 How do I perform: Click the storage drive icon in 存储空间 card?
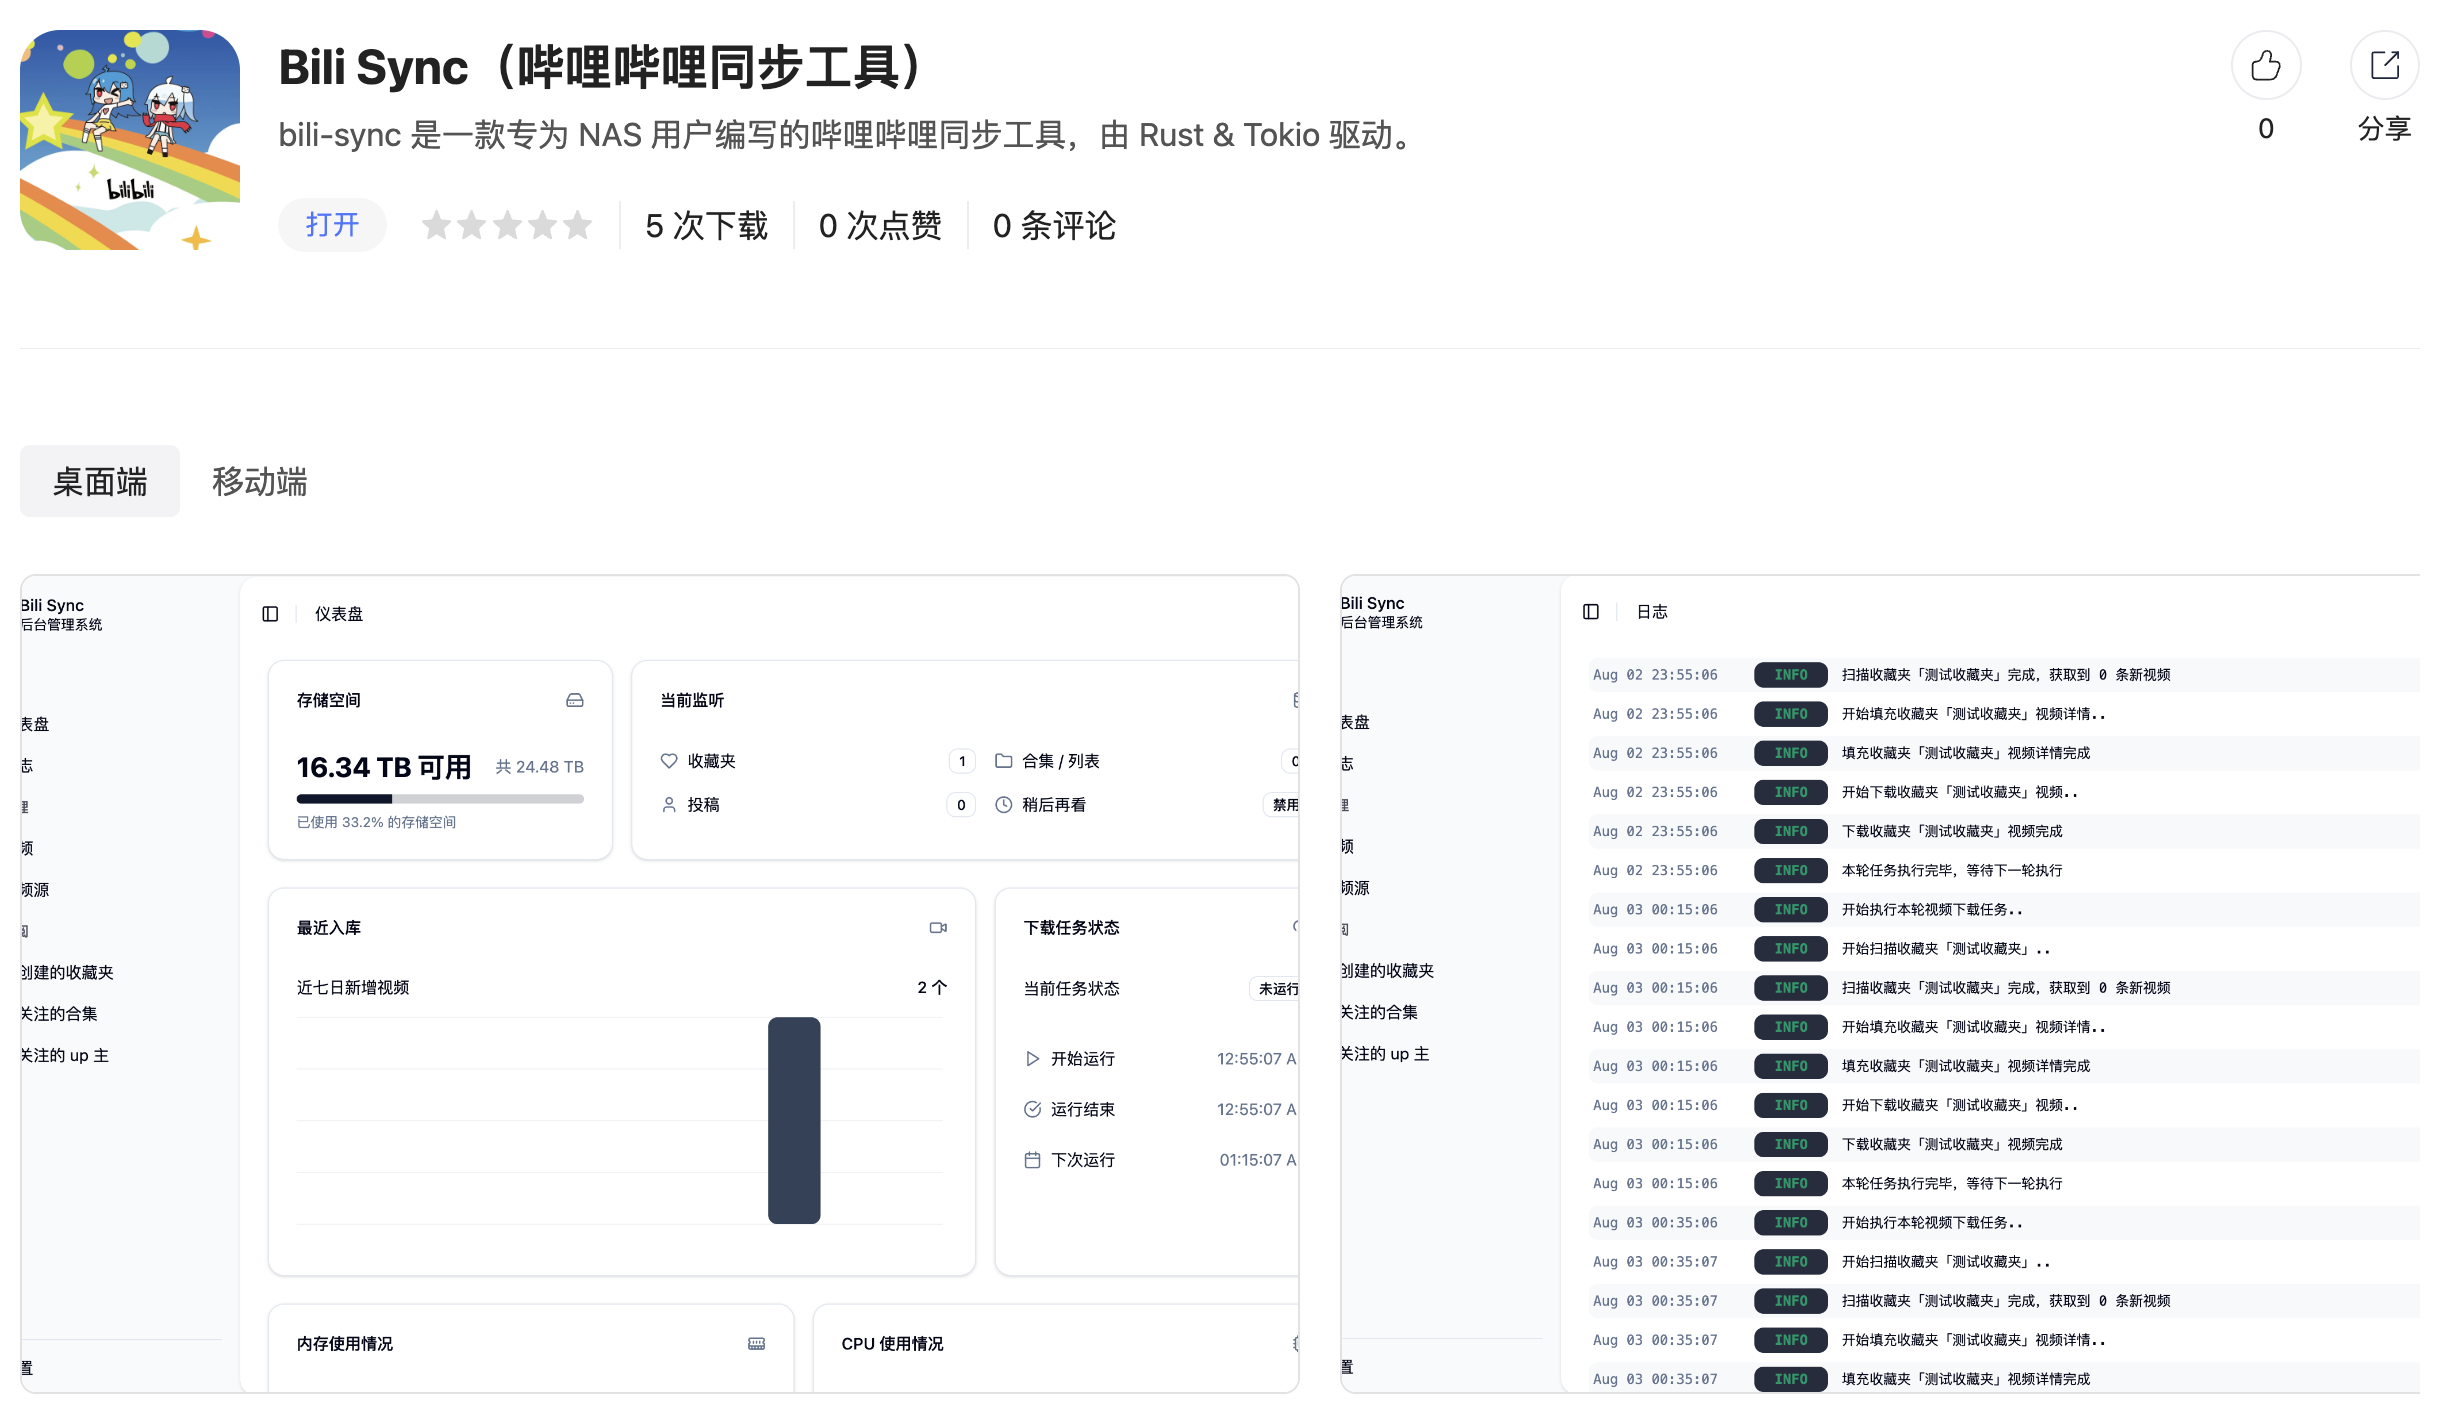click(x=574, y=701)
